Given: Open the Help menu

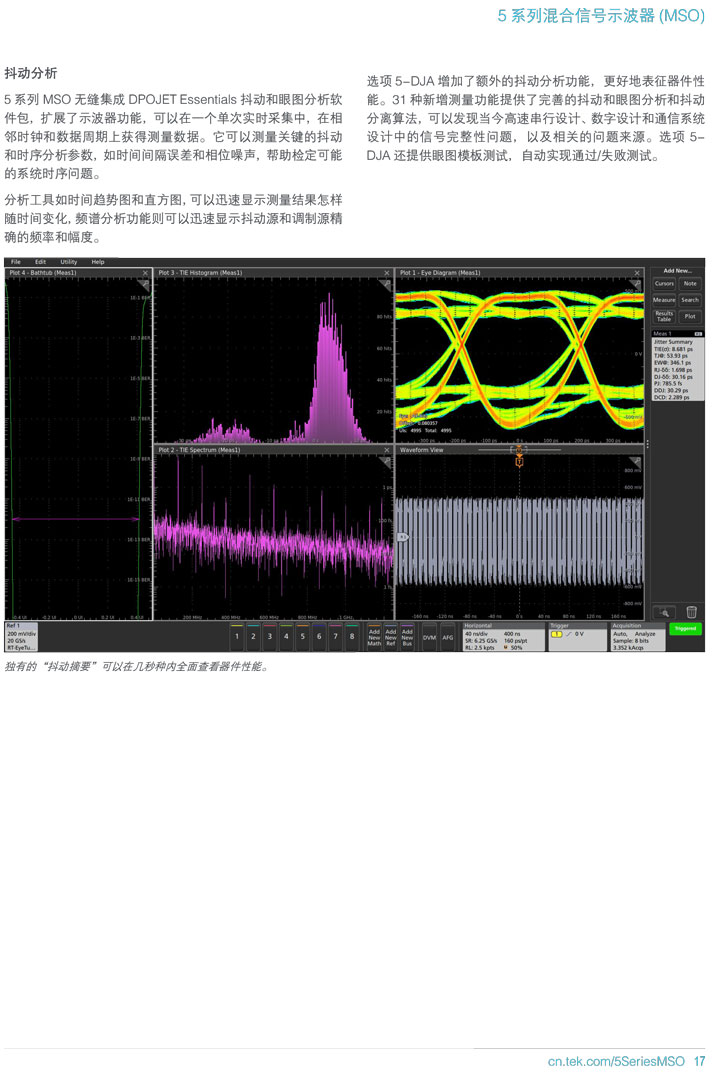Looking at the screenshot, I should point(98,262).
